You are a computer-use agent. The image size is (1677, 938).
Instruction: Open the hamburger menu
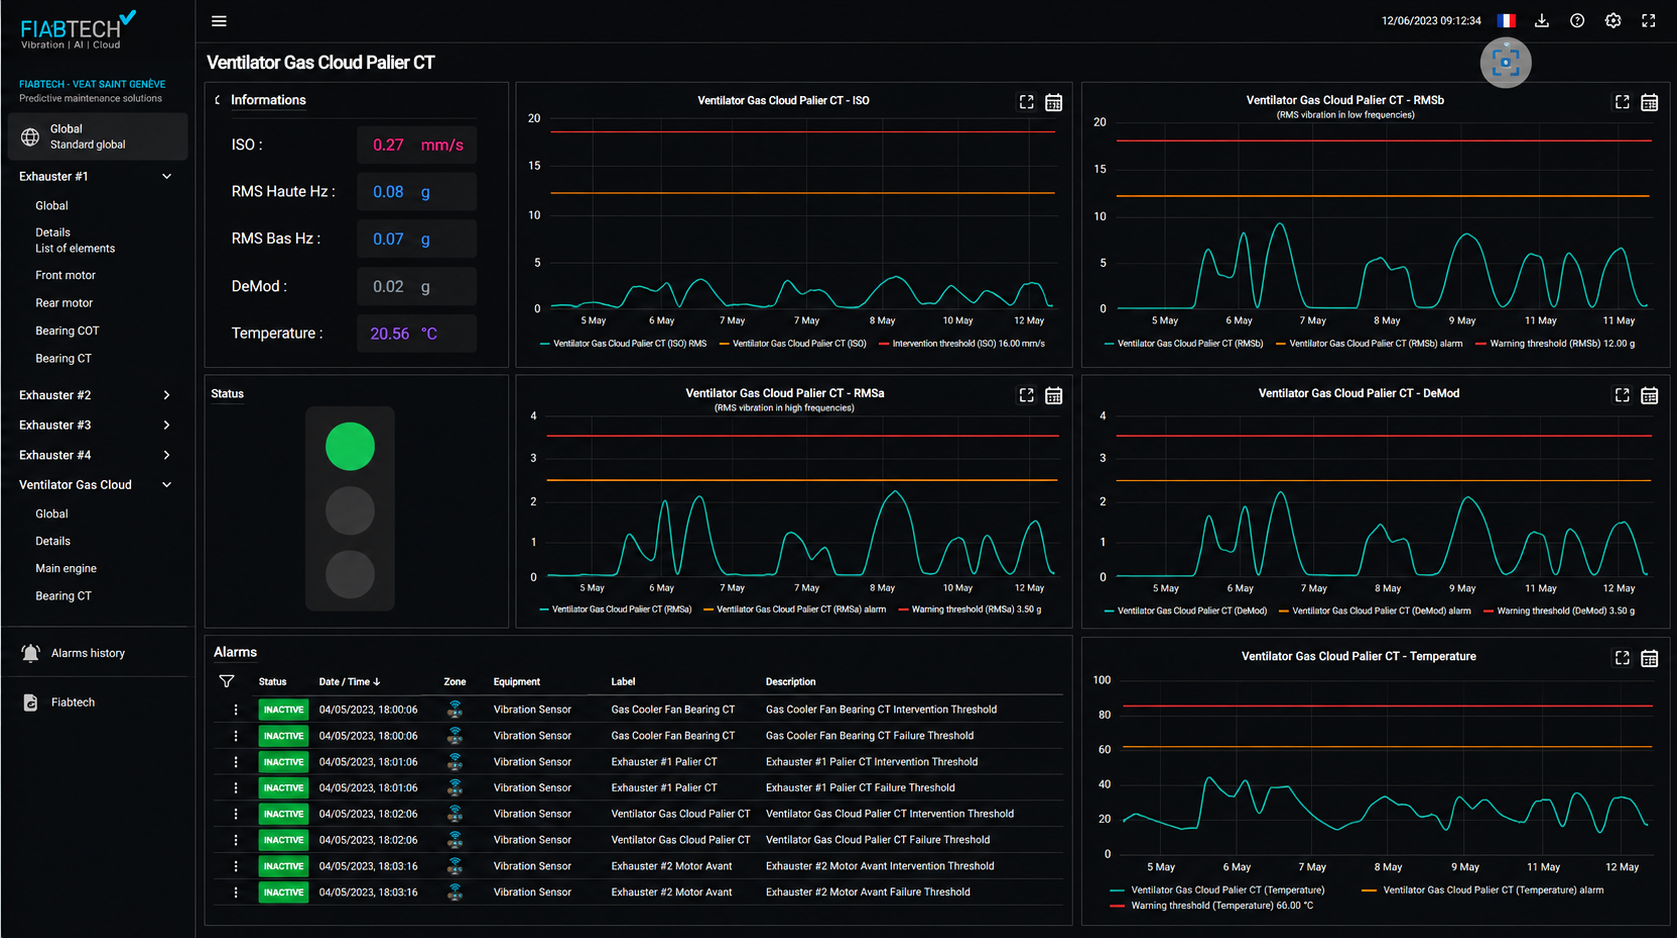click(219, 21)
